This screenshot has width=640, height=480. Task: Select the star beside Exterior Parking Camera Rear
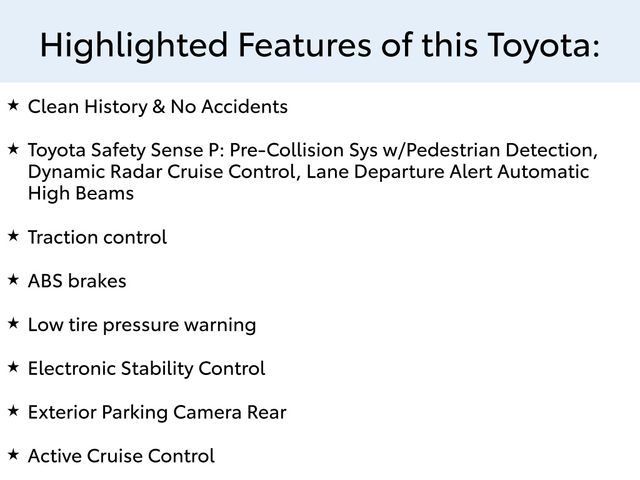pyautogui.click(x=12, y=410)
